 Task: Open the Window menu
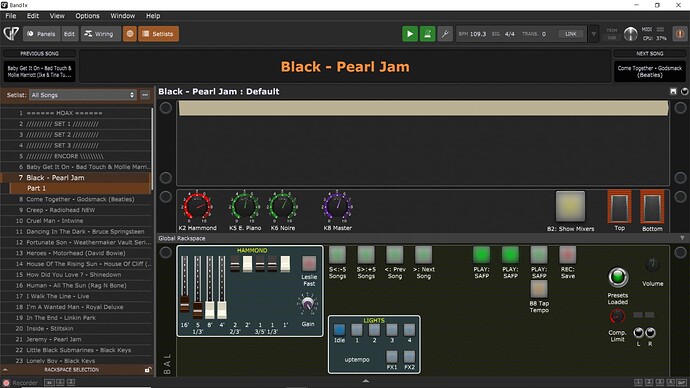[122, 16]
